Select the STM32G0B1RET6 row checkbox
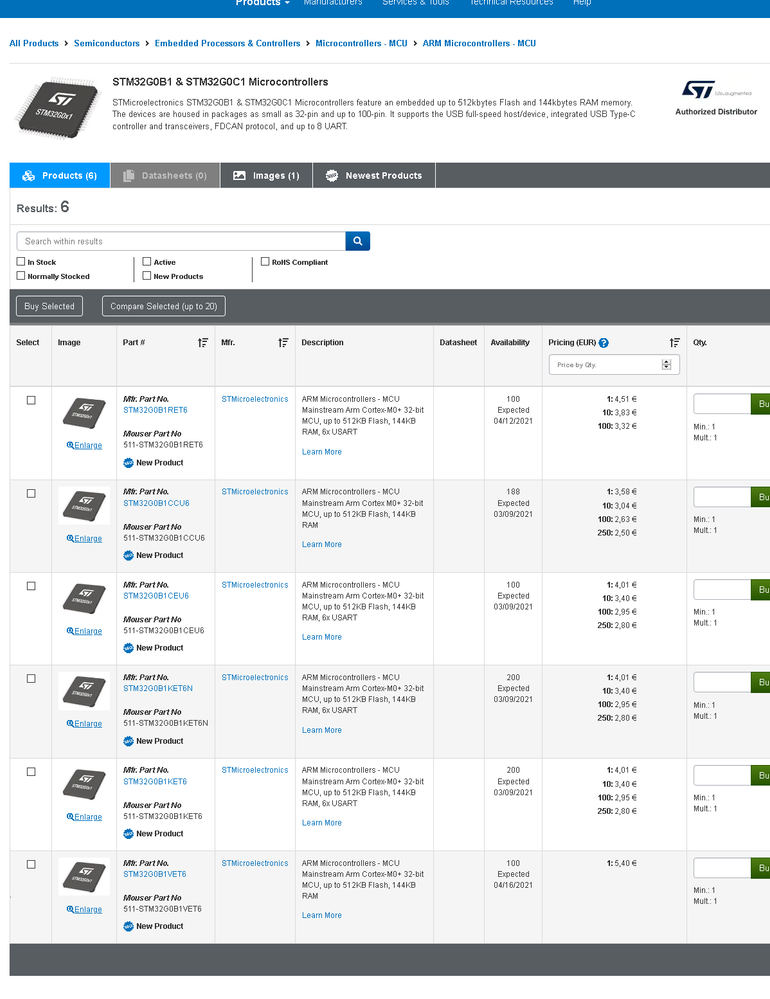 [31, 400]
